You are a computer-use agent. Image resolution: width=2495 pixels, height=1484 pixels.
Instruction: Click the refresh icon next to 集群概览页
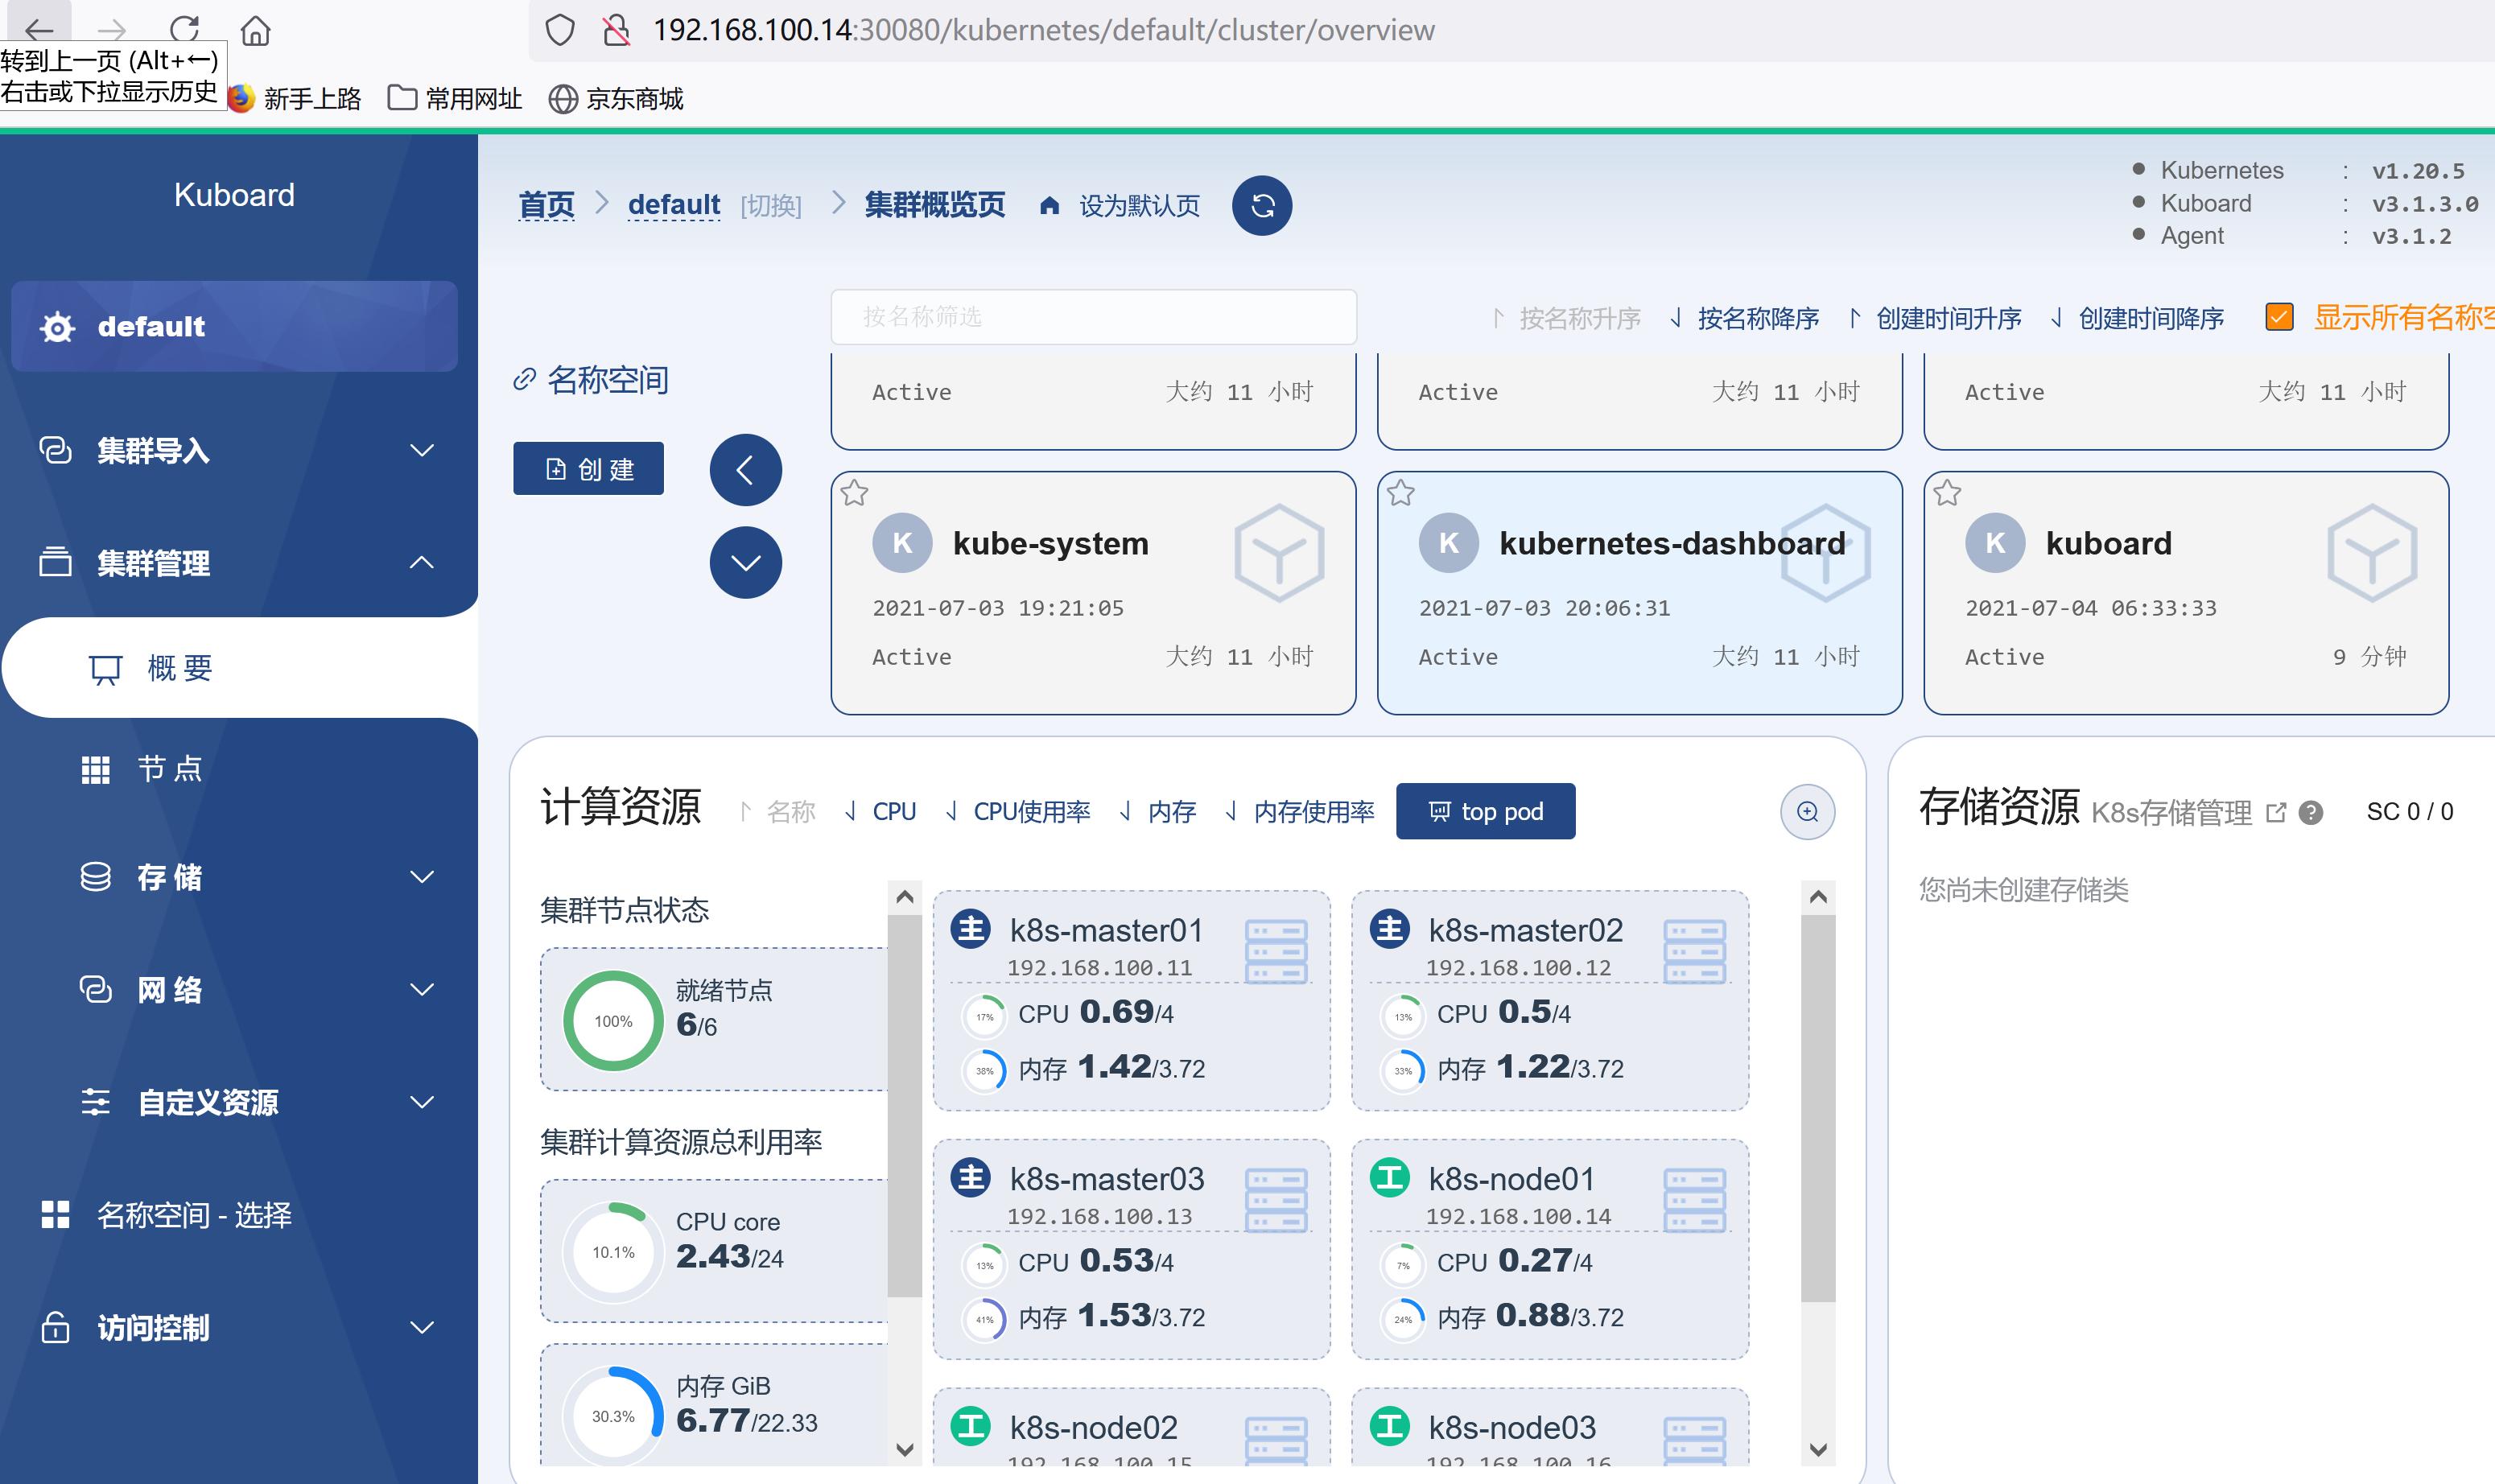(1262, 205)
